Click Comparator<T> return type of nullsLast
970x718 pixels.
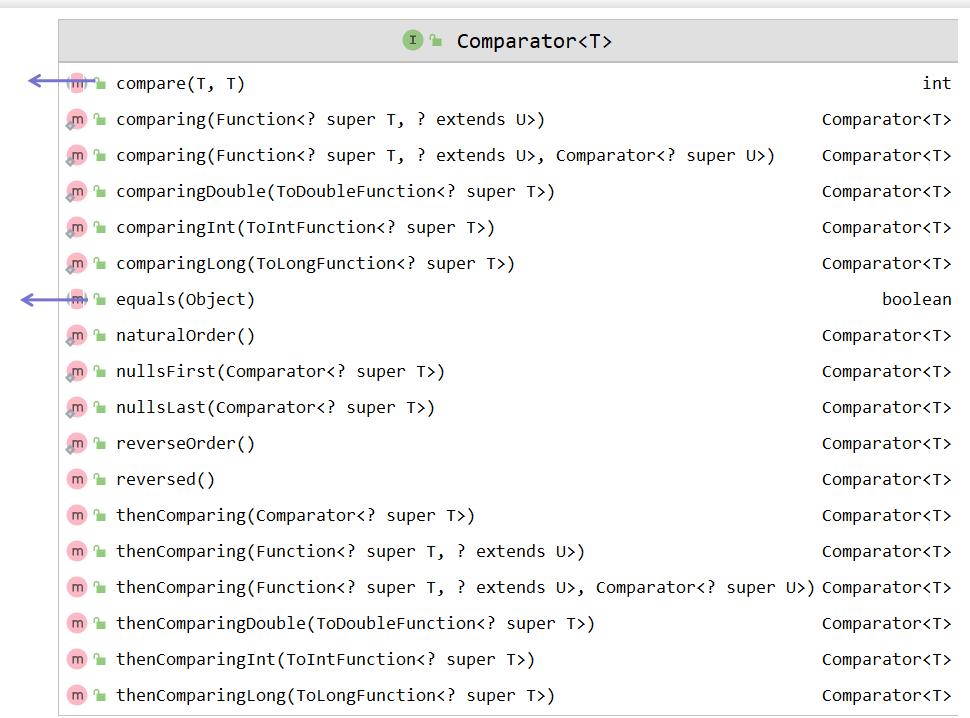886,408
